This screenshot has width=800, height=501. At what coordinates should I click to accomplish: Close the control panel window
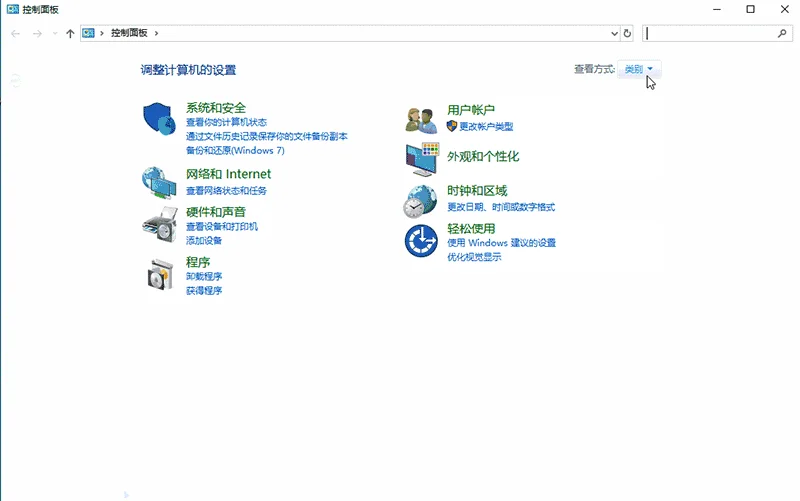pos(785,9)
